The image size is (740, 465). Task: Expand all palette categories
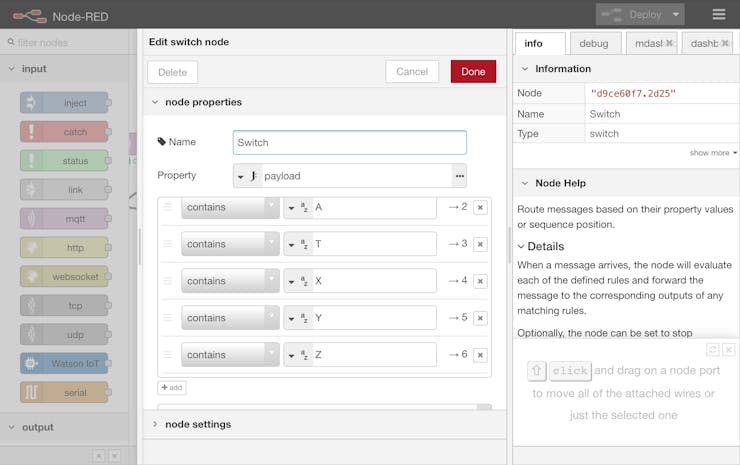coord(115,456)
